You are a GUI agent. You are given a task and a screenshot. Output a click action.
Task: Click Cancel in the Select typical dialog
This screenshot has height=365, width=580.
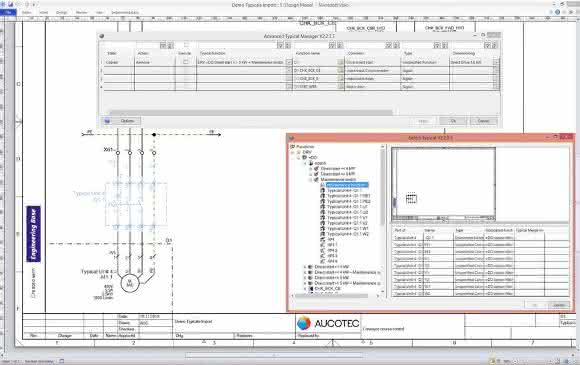tap(559, 305)
